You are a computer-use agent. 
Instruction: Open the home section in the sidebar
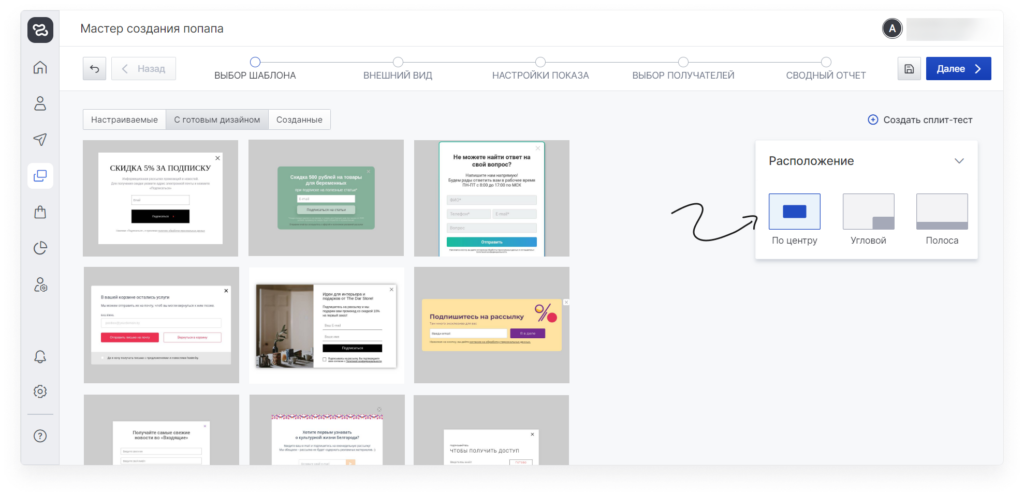pos(40,68)
